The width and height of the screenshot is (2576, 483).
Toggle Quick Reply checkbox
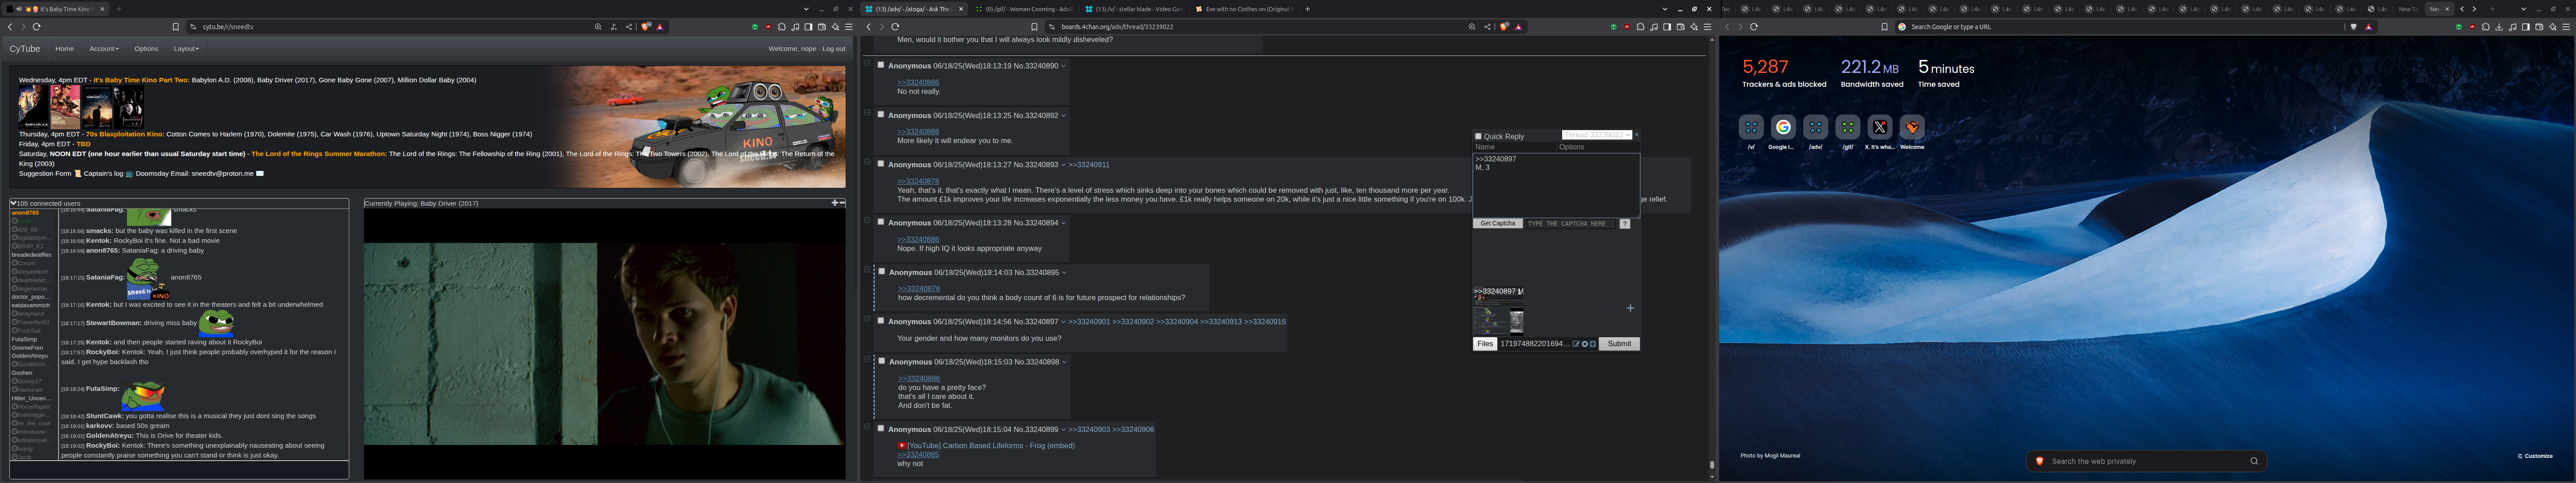(x=1478, y=136)
